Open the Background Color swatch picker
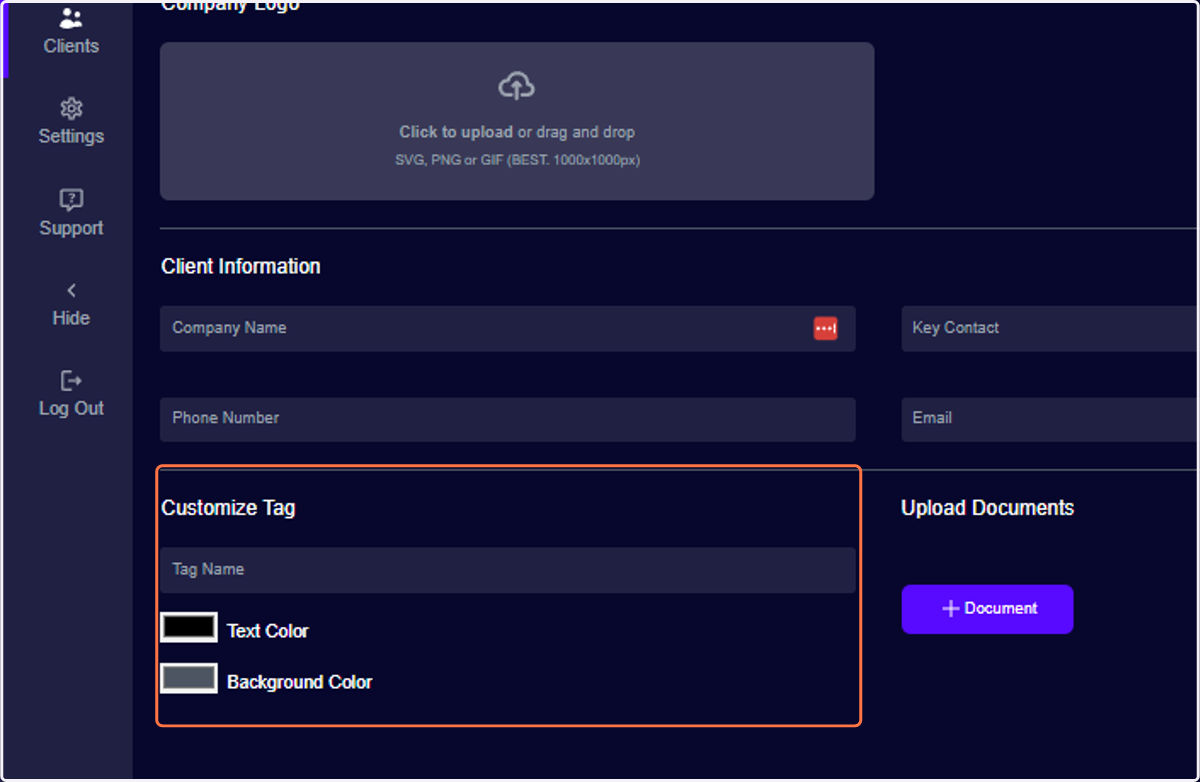Screen dimensions: 1200x782 189,678
